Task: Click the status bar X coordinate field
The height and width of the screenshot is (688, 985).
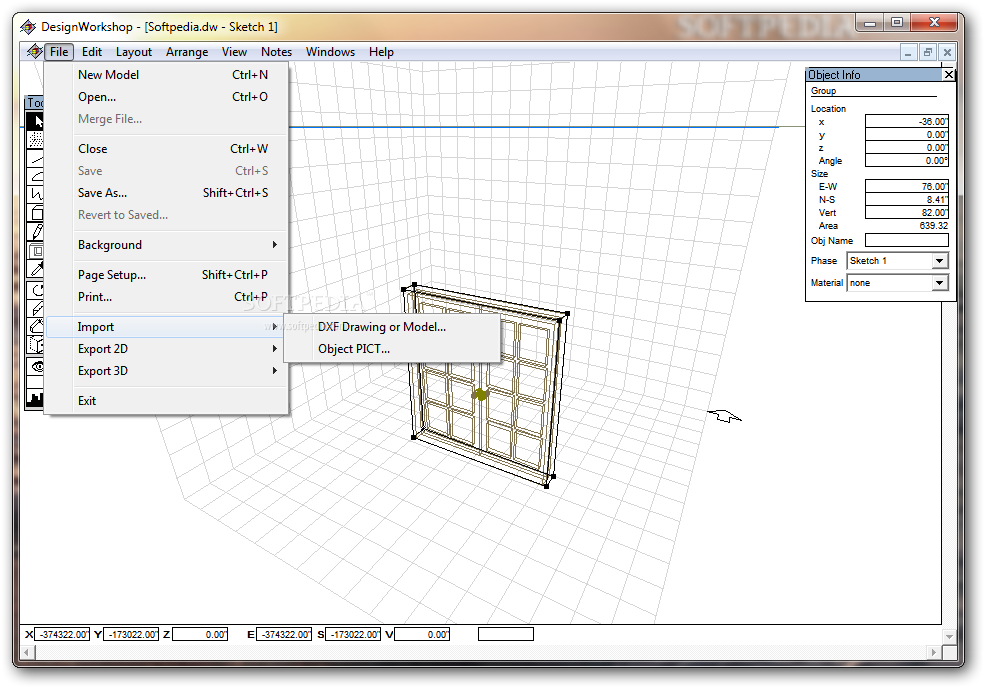Action: point(62,635)
